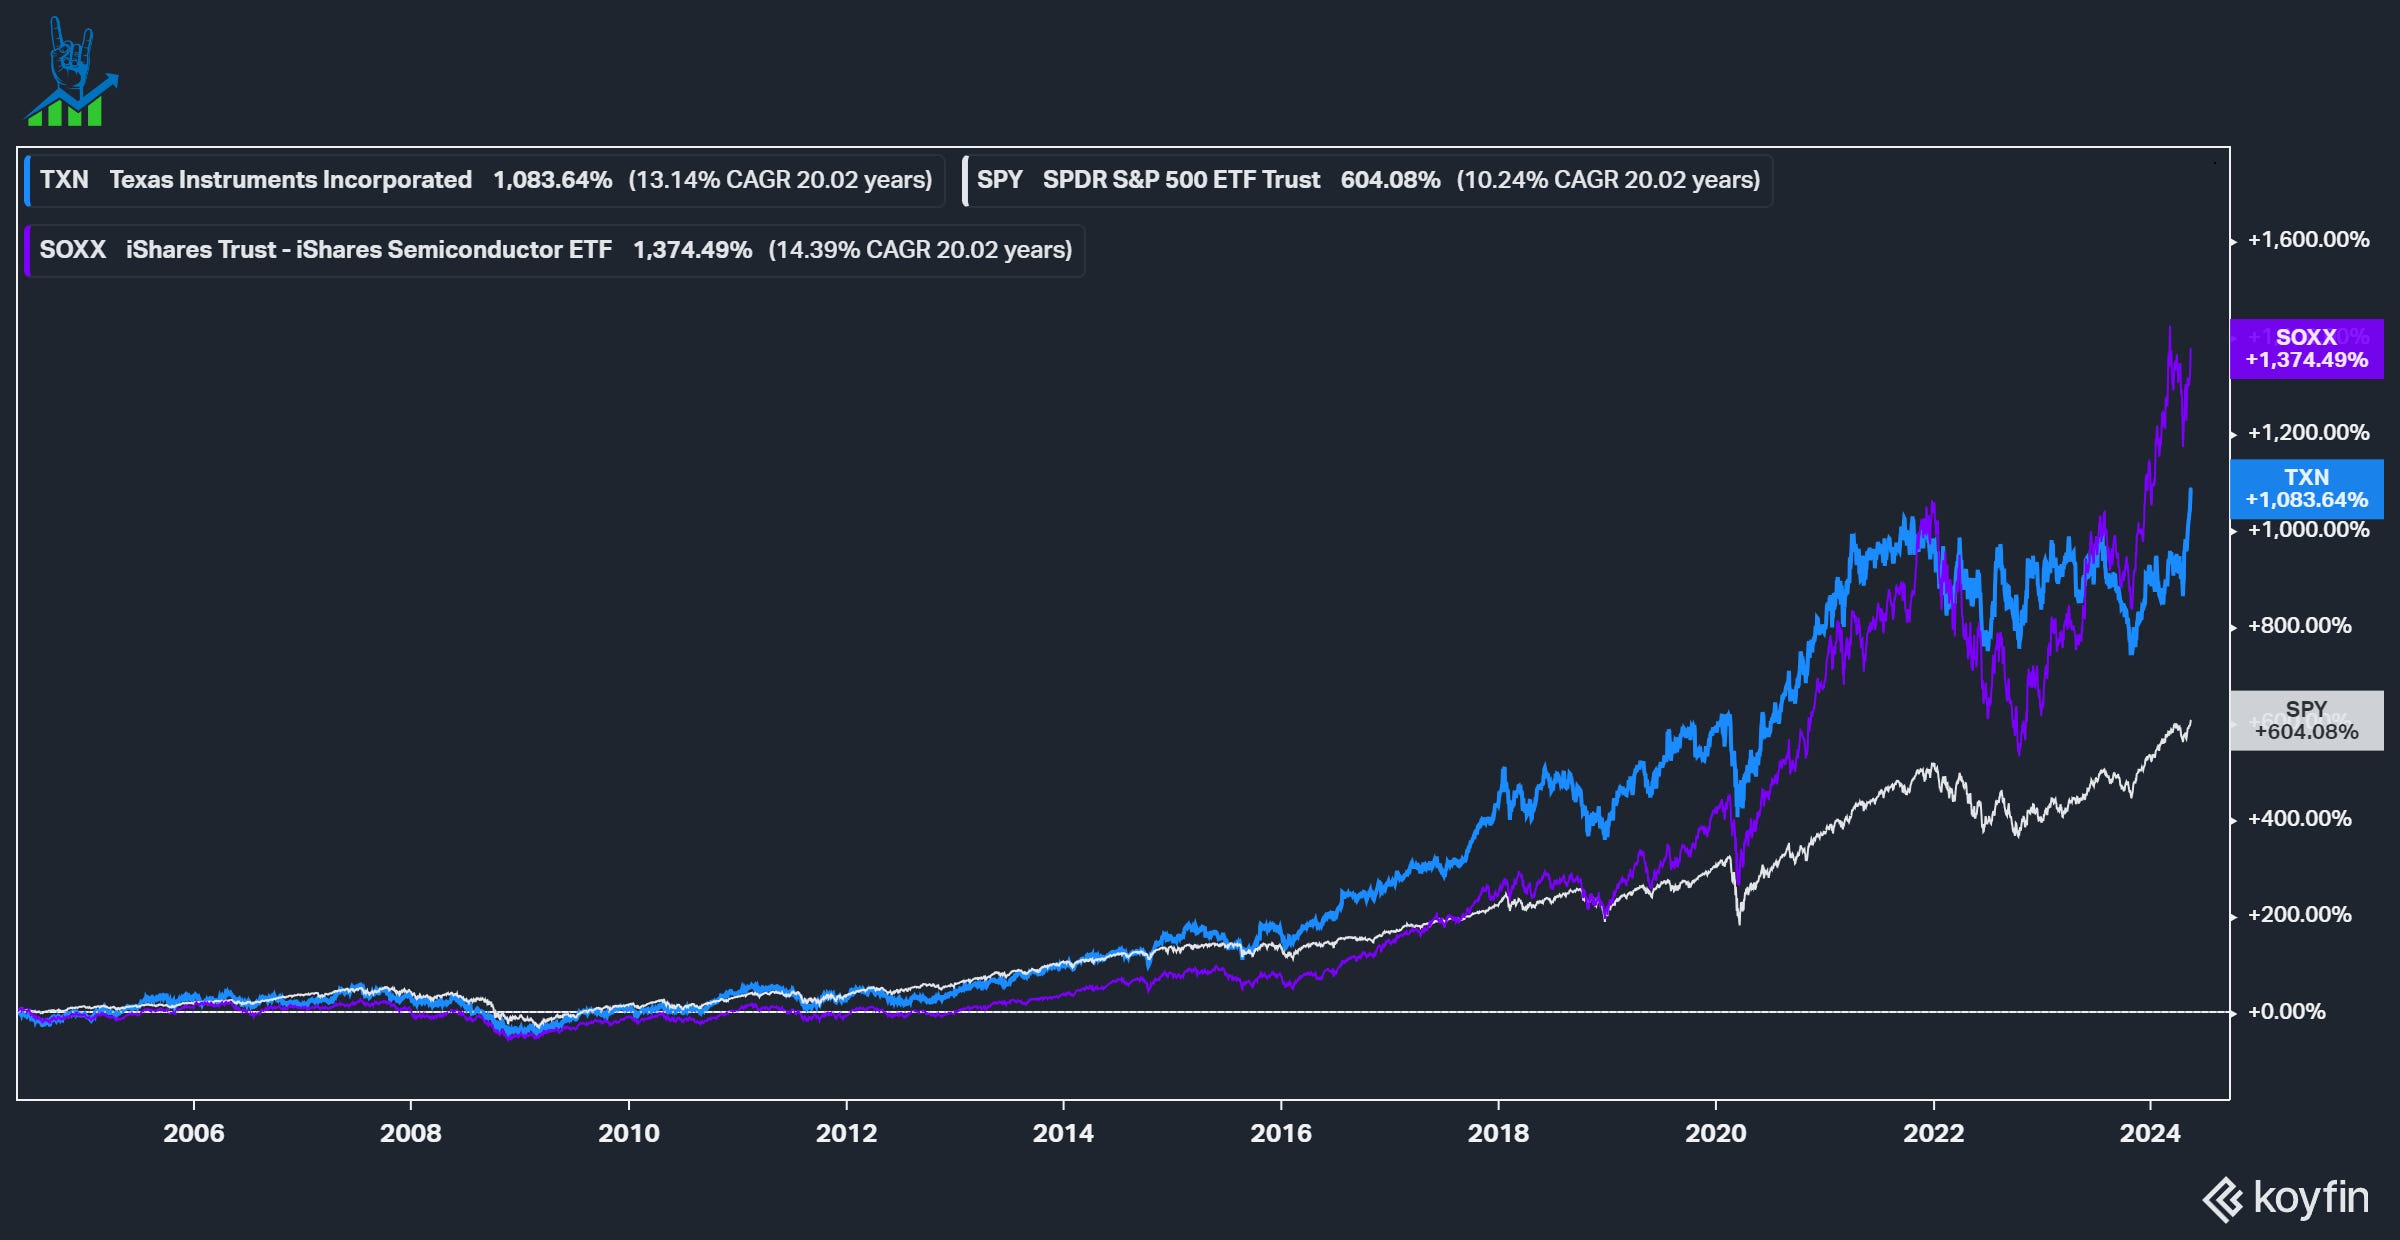Click the 2024 x-axis label

pos(2151,1133)
